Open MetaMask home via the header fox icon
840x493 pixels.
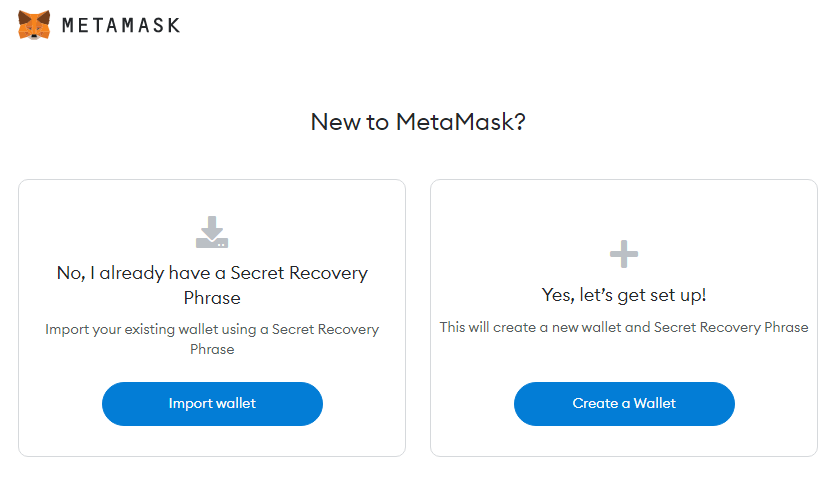pos(34,25)
